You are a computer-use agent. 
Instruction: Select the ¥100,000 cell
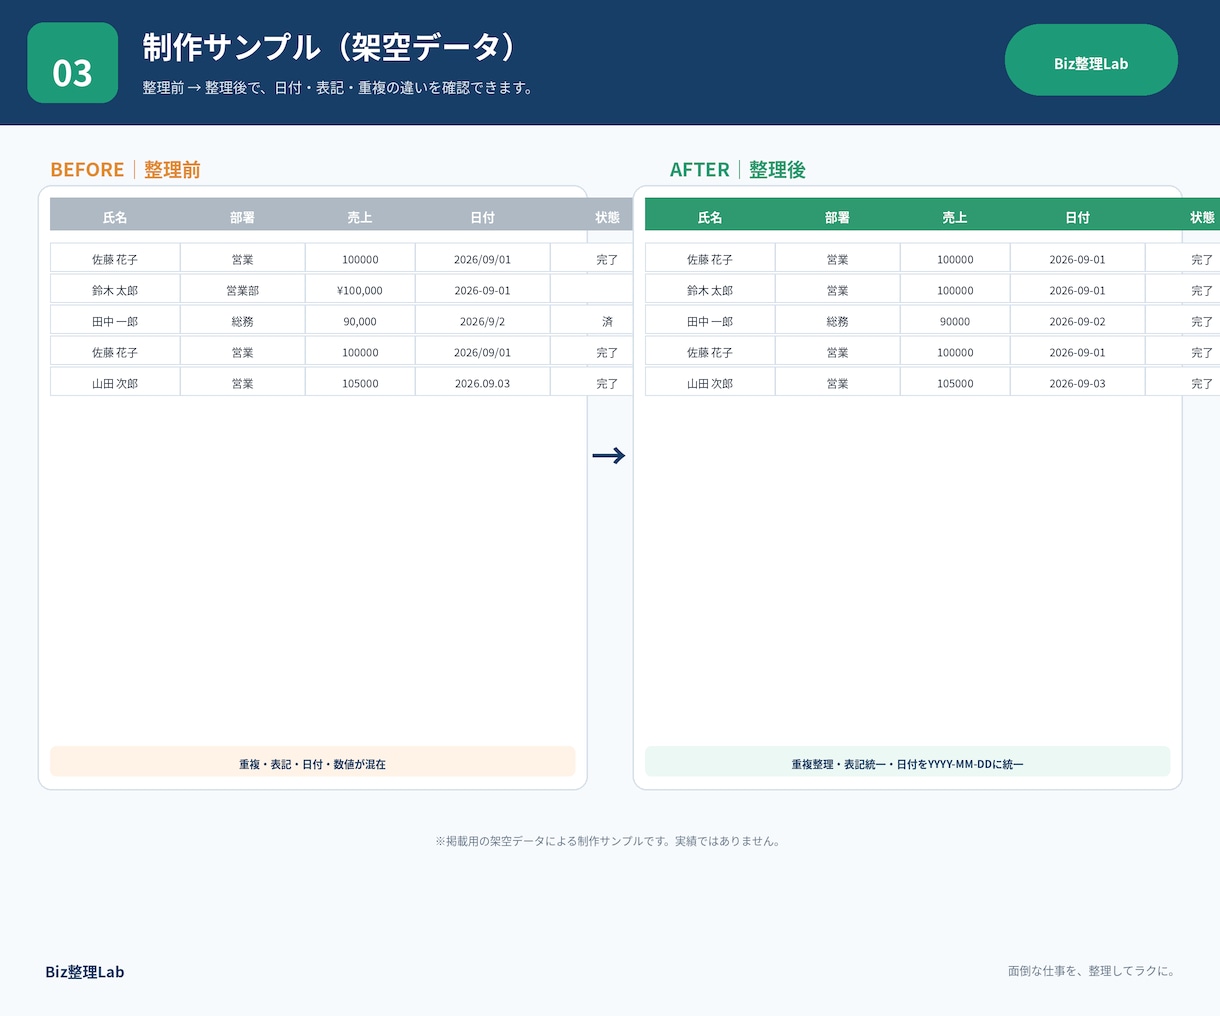360,290
